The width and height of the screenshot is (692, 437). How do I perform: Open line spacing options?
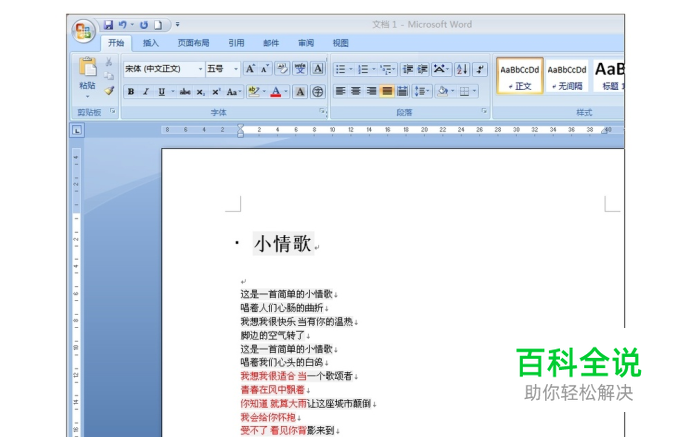pos(421,91)
